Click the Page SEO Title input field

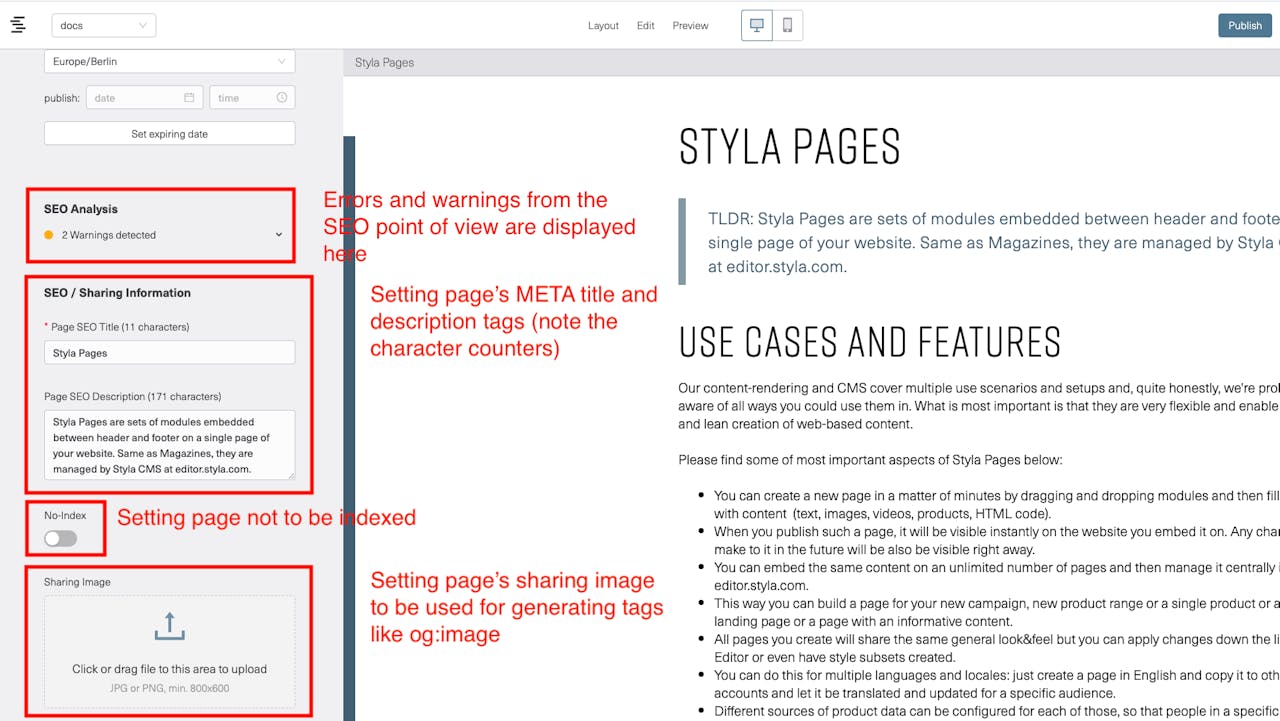coord(169,353)
